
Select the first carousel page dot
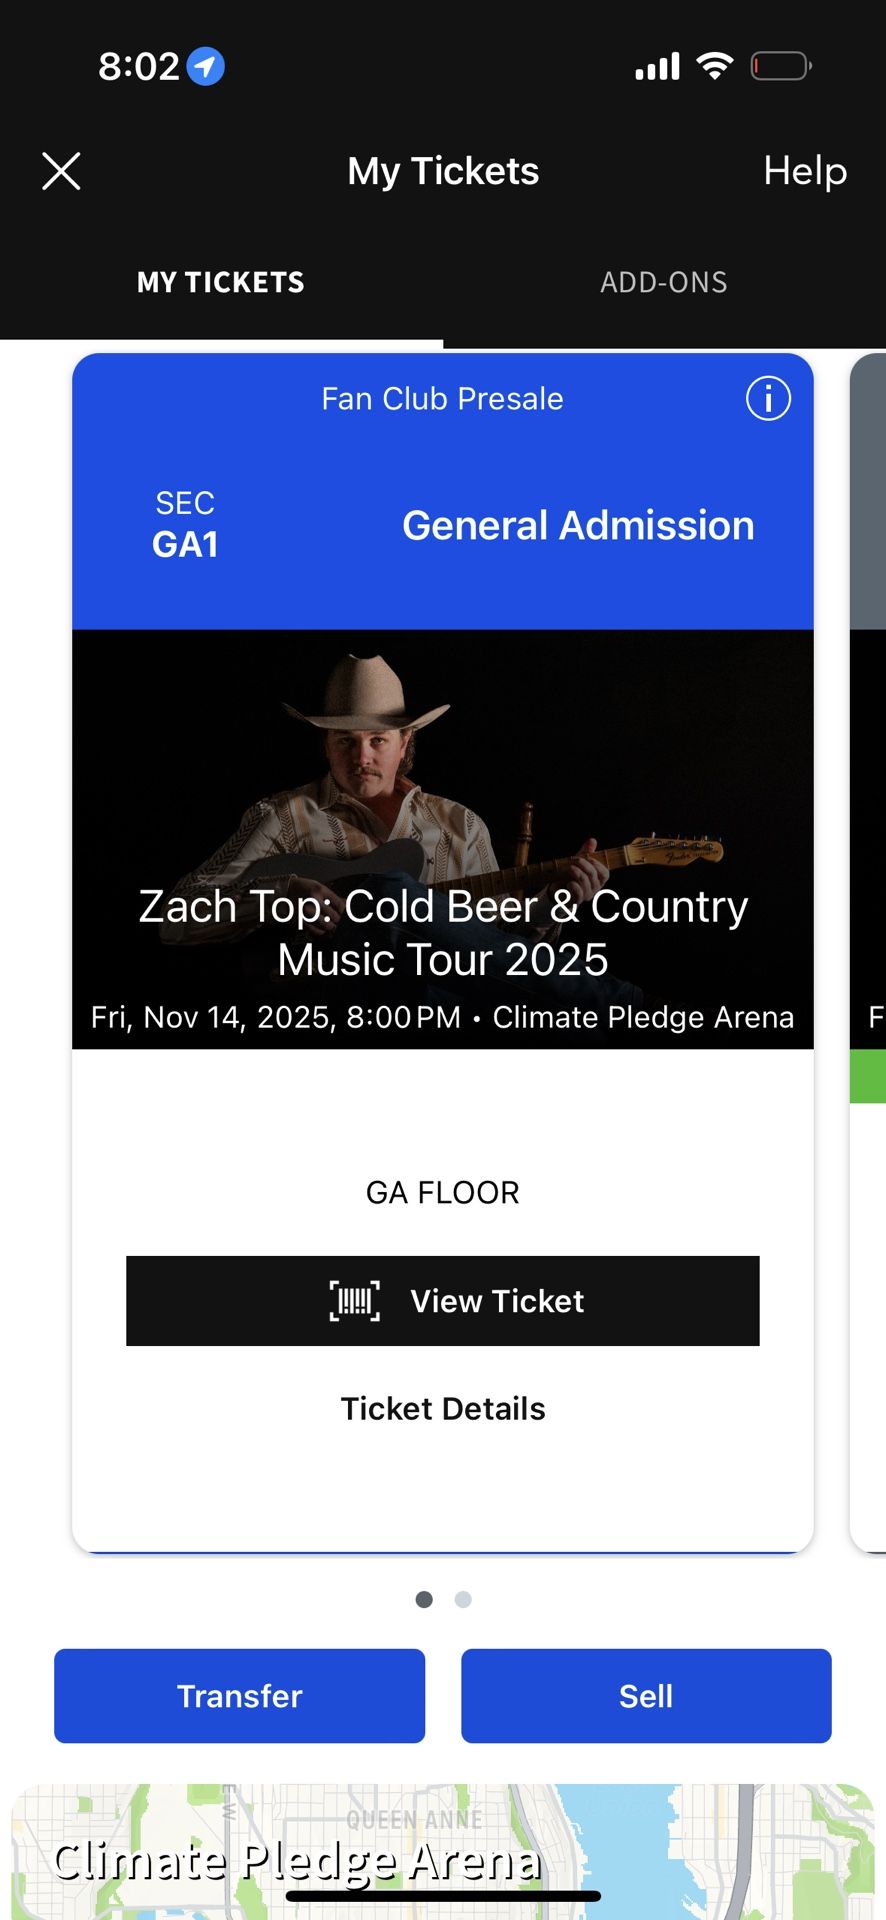(x=424, y=1599)
